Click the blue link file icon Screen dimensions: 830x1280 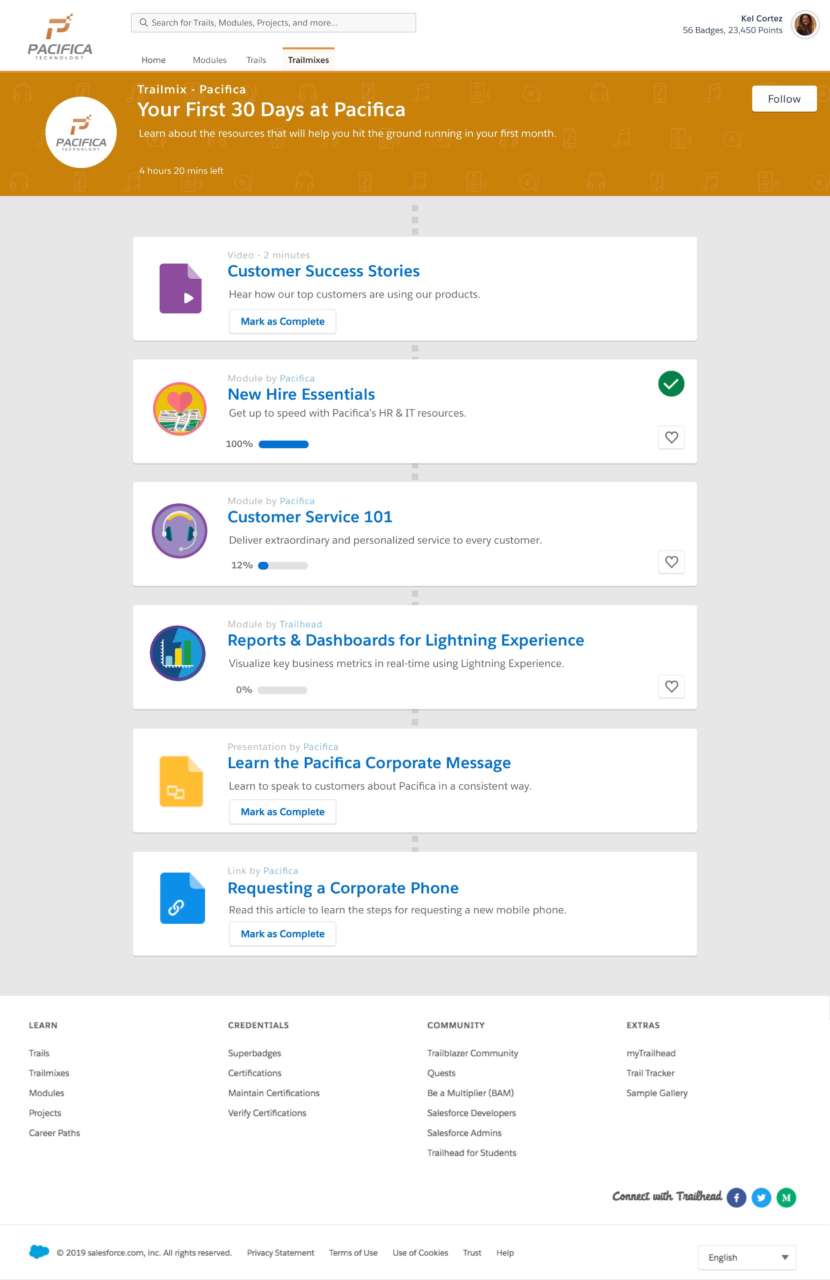click(182, 898)
